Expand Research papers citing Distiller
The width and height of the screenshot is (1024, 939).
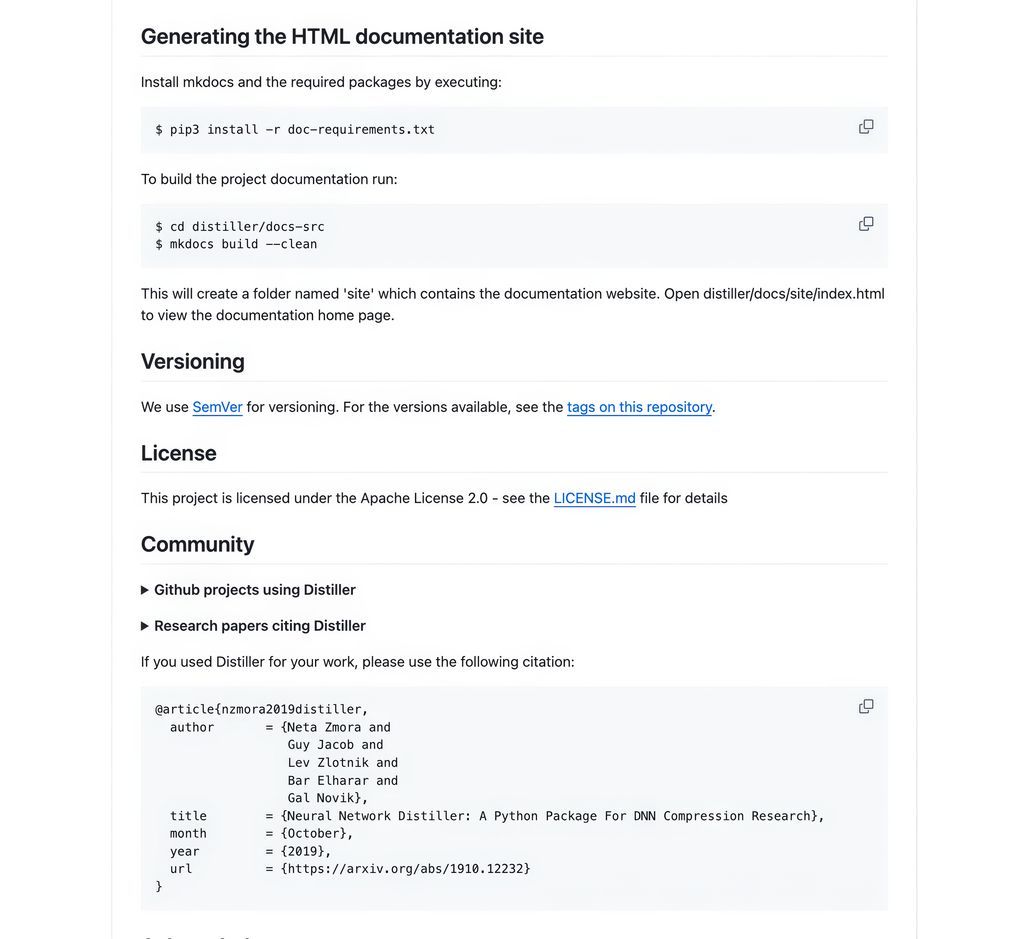click(259, 626)
